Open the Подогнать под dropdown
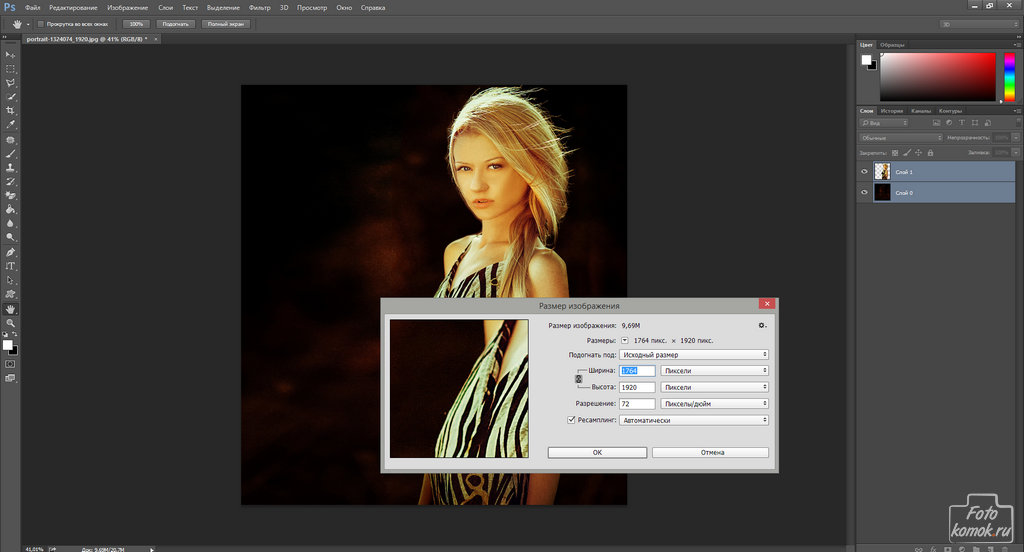The height and width of the screenshot is (552, 1024). pos(694,354)
